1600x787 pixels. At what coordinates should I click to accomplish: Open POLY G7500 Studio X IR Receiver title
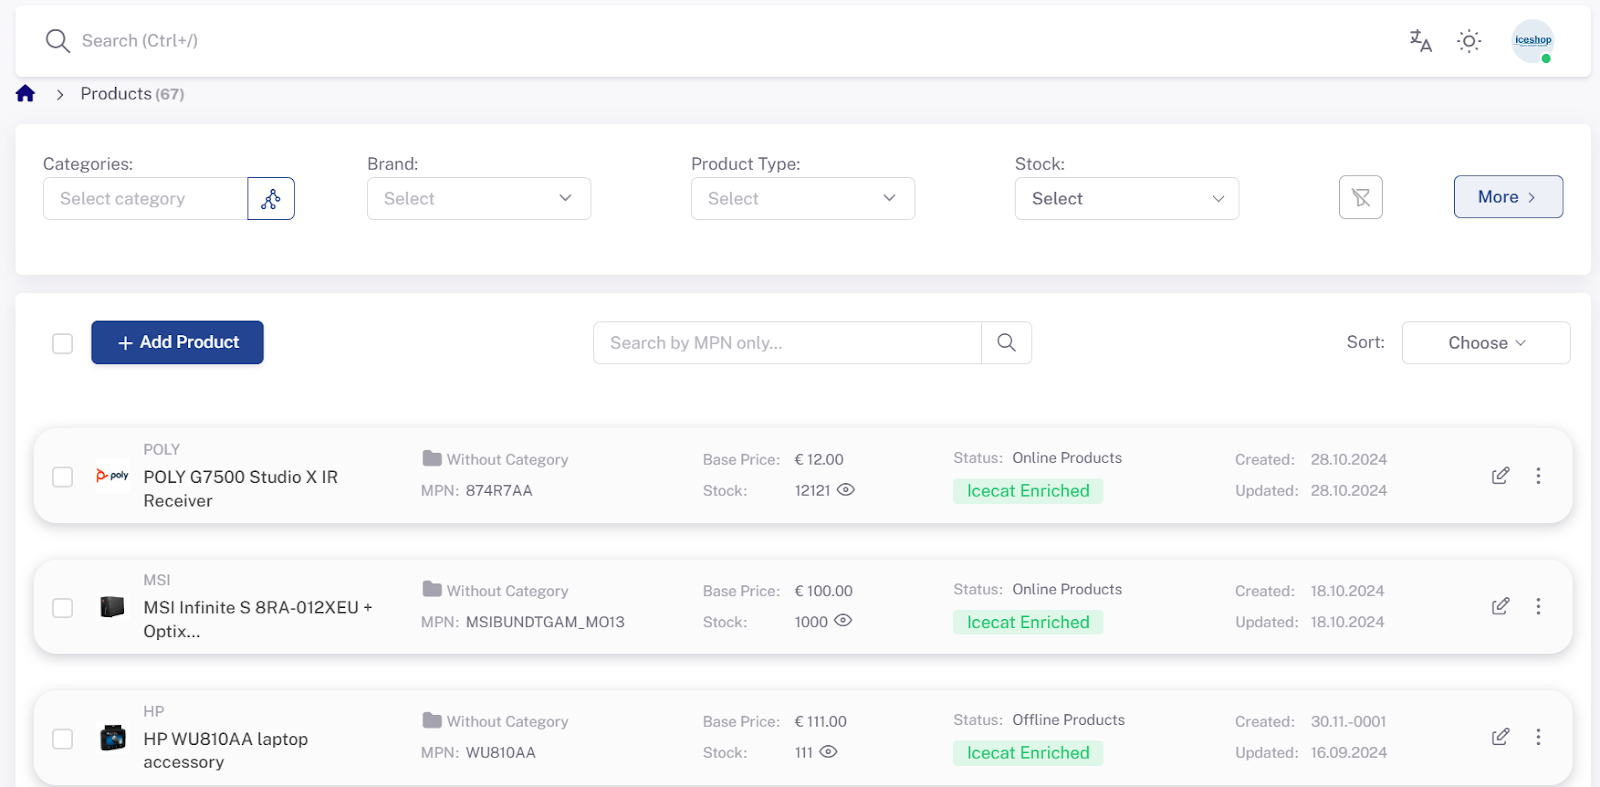tap(241, 489)
